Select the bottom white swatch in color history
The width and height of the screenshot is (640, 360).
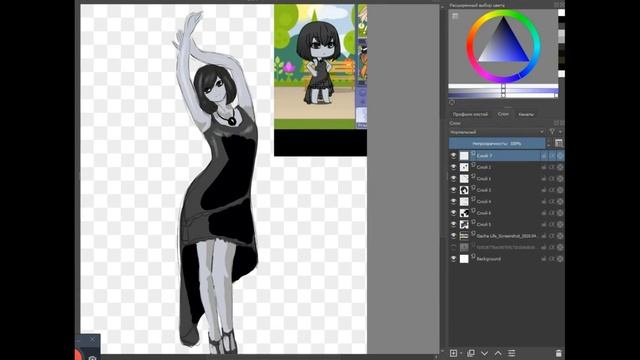point(562,73)
